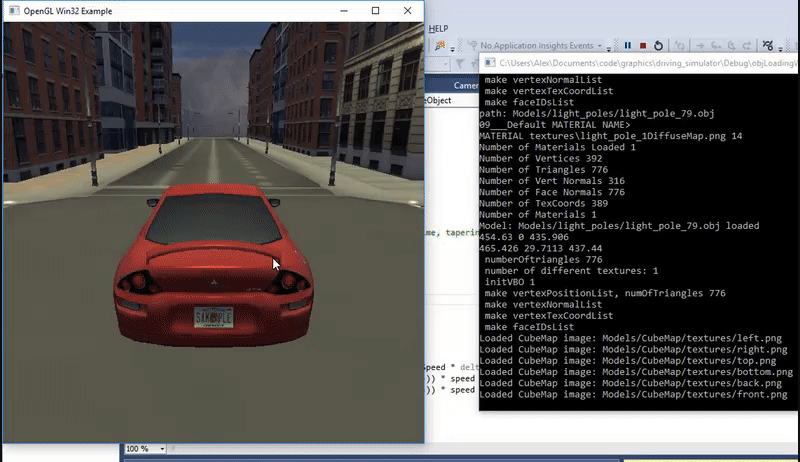Click '465.426 29.7113 437.44' console line
Screen dimensions: 800x462
tap(541, 248)
